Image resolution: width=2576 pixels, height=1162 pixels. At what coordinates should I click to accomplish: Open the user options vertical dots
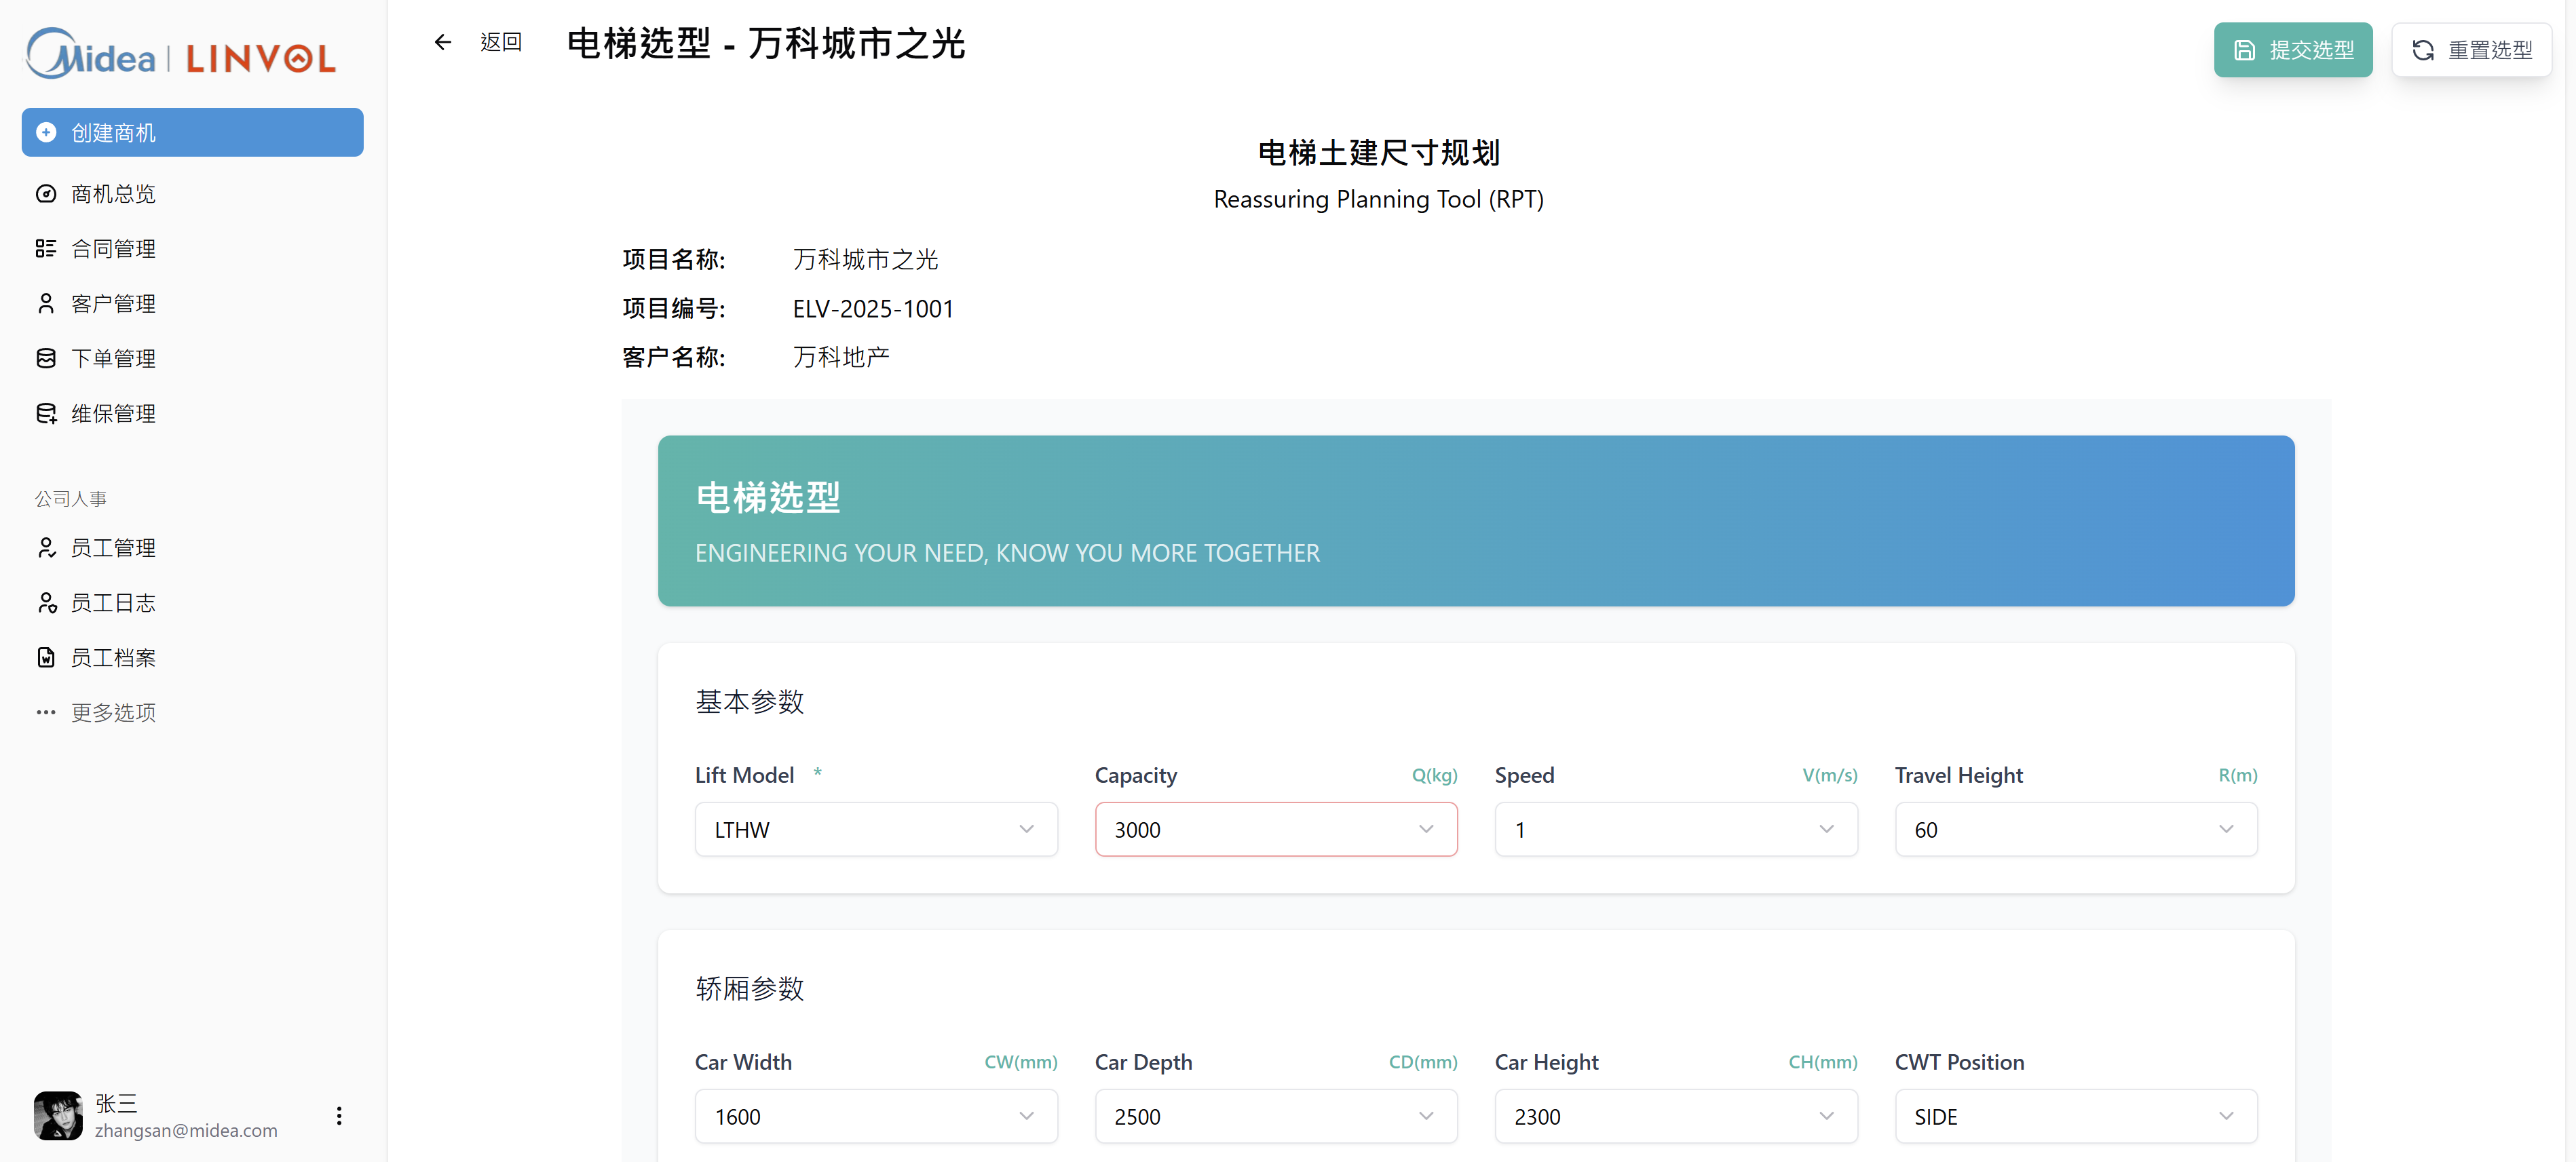(x=339, y=1116)
